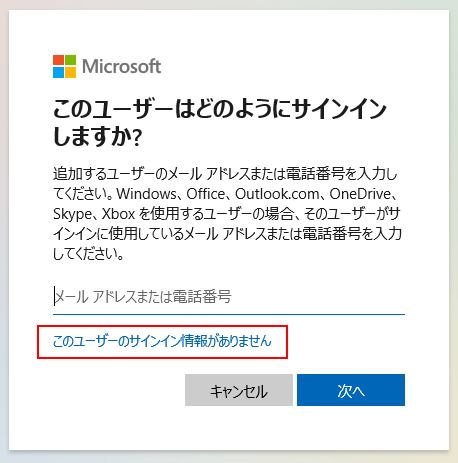Click the green square of Microsoft logo
The width and height of the screenshot is (458, 463).
pos(70,60)
